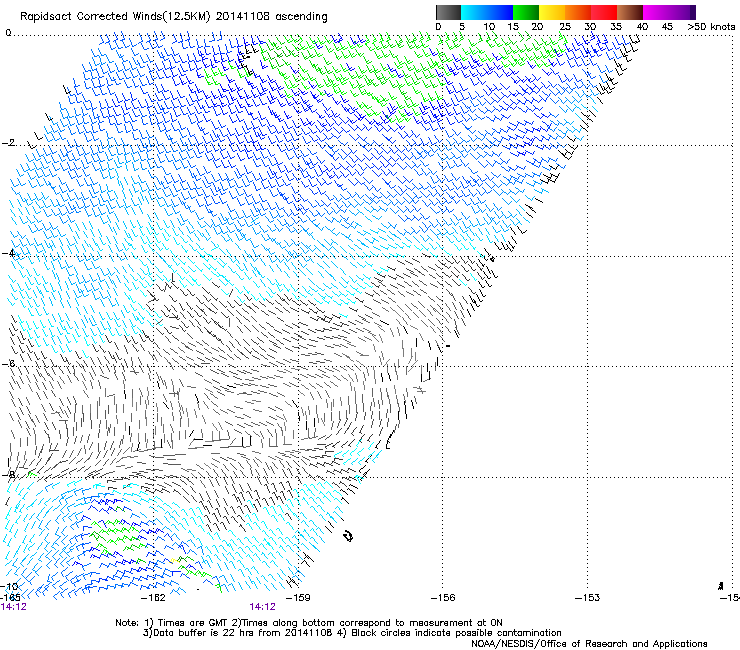Pick the brown 35–40 knots legend segment

click(630, 12)
